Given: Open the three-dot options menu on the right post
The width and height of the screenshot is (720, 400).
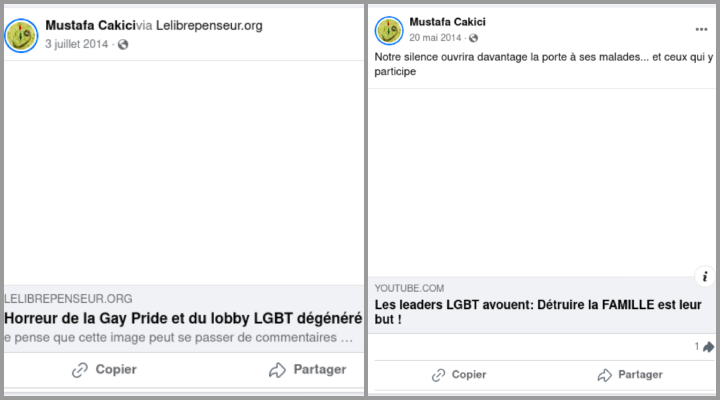Looking at the screenshot, I should coord(701,30).
